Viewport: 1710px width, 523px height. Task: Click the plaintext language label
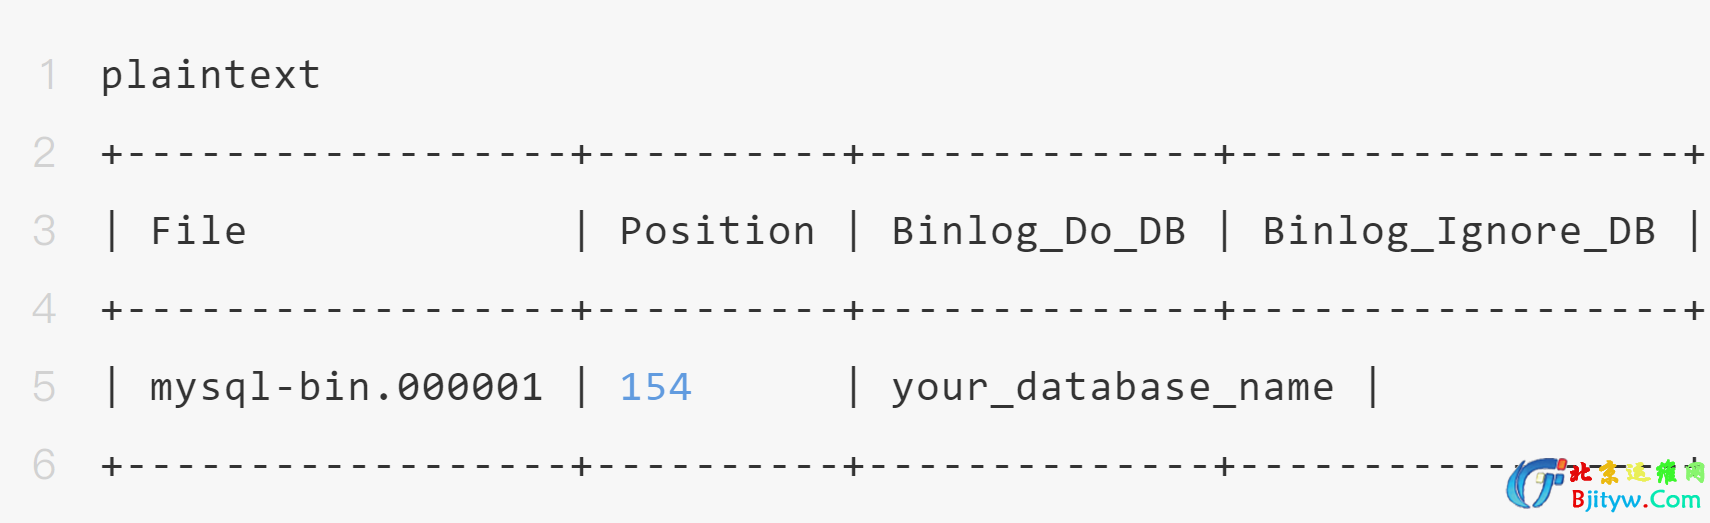coord(210,75)
